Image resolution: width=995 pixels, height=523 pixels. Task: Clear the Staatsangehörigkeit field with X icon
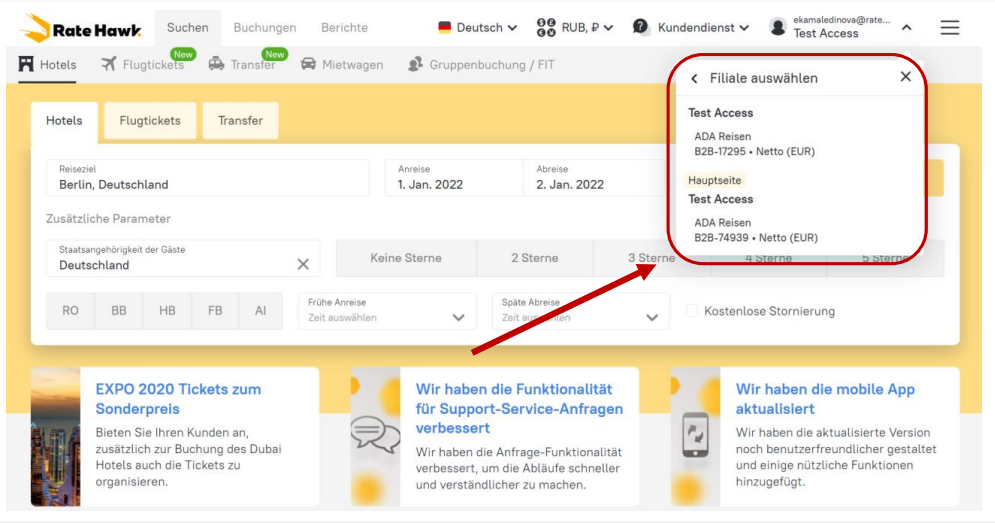[x=303, y=265]
